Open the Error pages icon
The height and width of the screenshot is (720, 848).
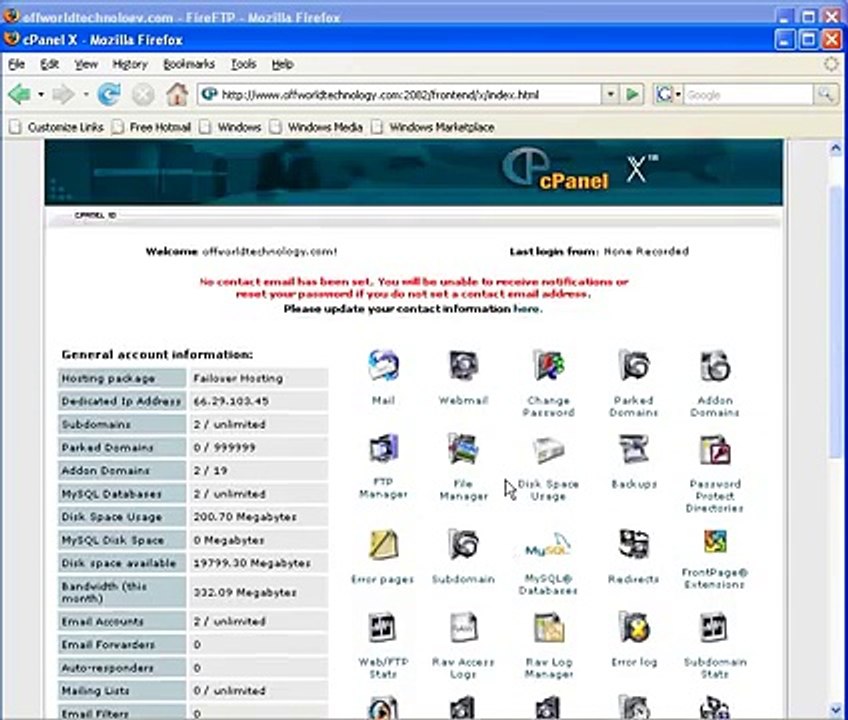pyautogui.click(x=383, y=544)
